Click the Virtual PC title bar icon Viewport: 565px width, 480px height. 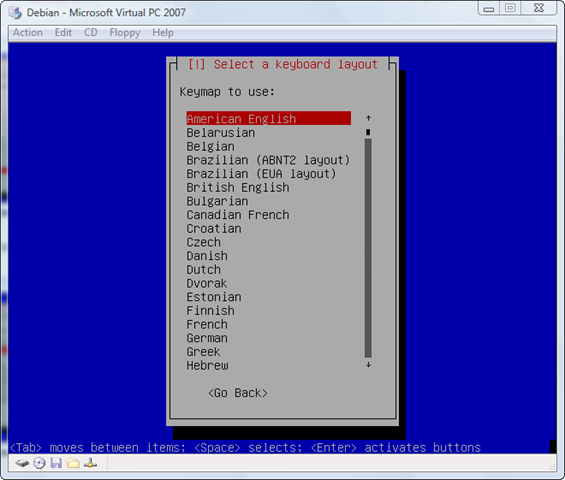15,13
